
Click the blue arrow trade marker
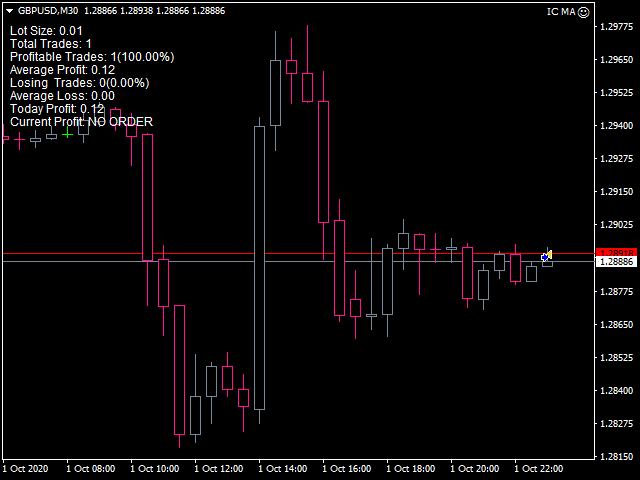click(x=544, y=258)
